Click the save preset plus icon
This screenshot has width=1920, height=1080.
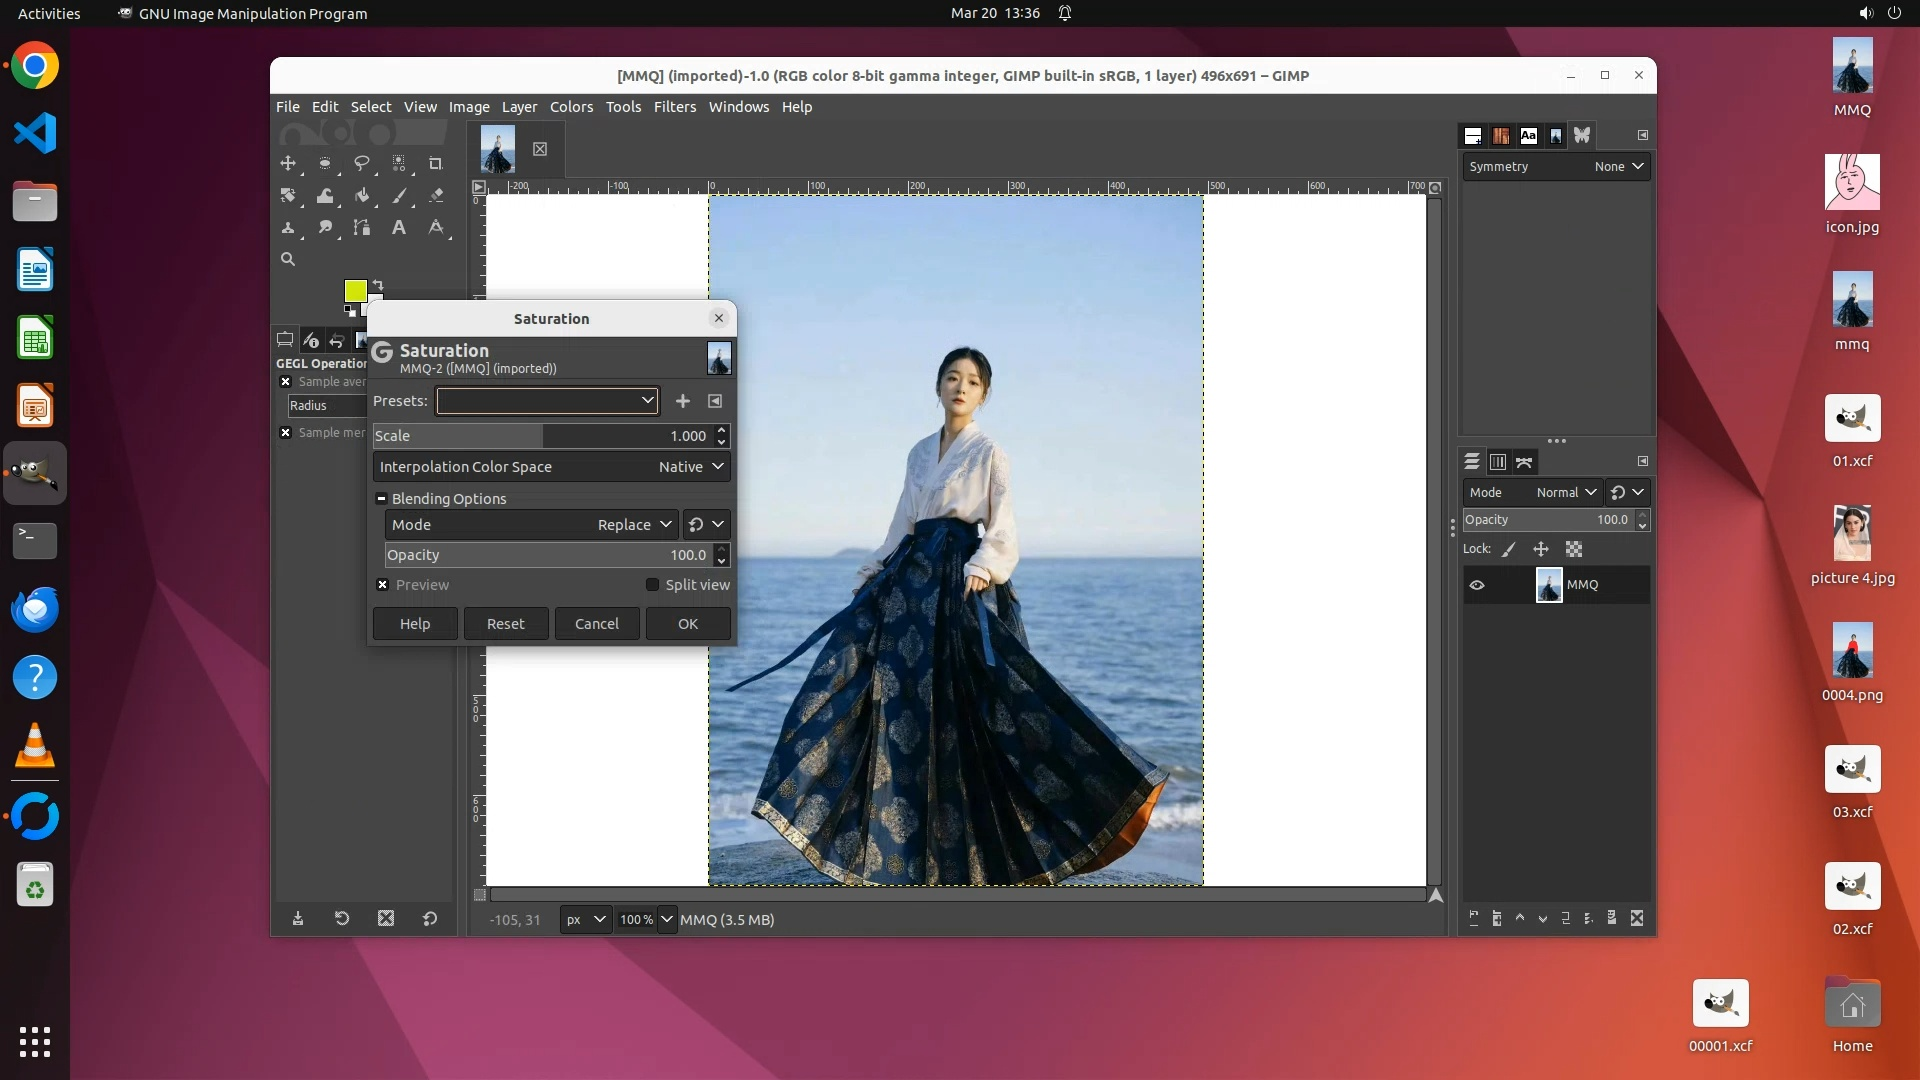[x=683, y=401]
